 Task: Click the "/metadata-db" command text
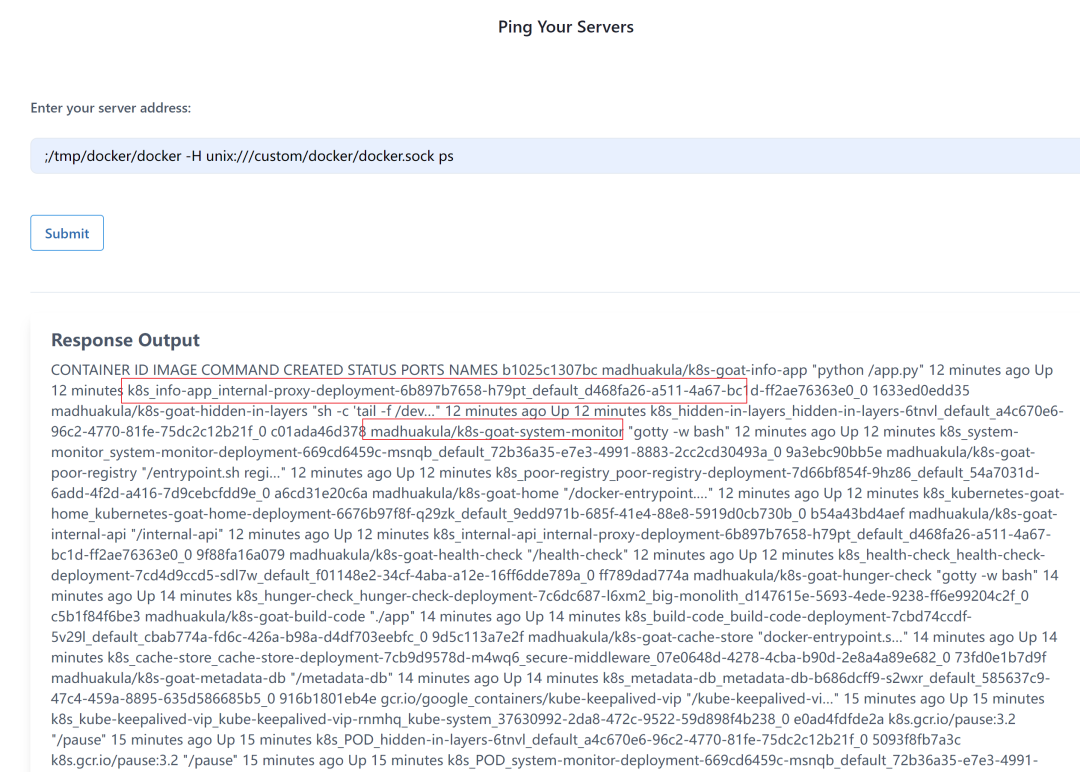click(341, 679)
